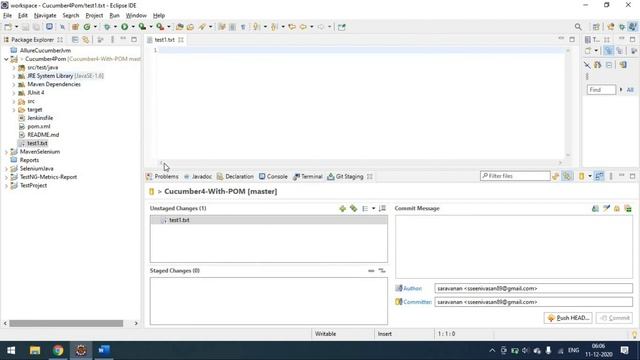Image resolution: width=640 pixels, height=360 pixels.
Task: Switch to the Terminal tab
Action: (x=308, y=176)
